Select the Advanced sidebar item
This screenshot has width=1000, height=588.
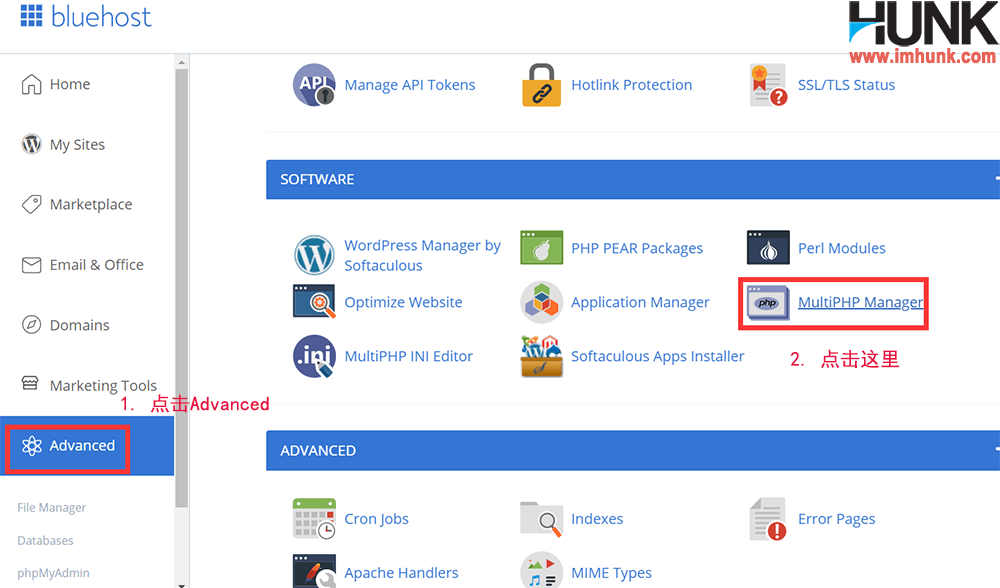87,446
